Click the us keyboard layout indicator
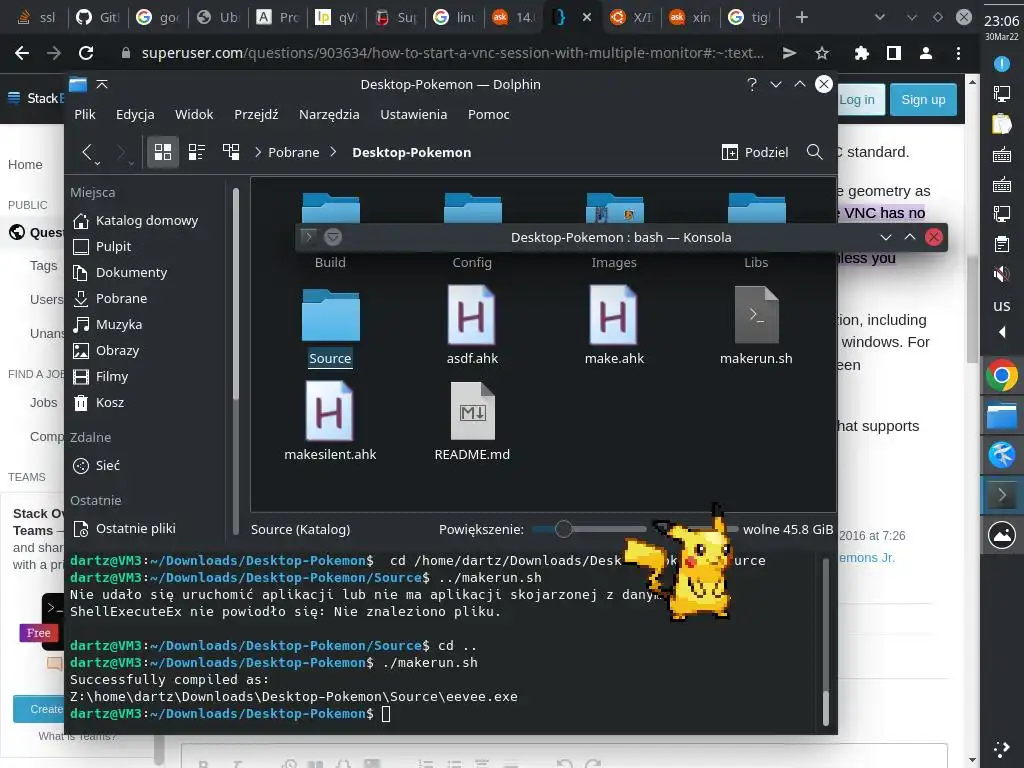This screenshot has width=1024, height=768. tap(1001, 306)
